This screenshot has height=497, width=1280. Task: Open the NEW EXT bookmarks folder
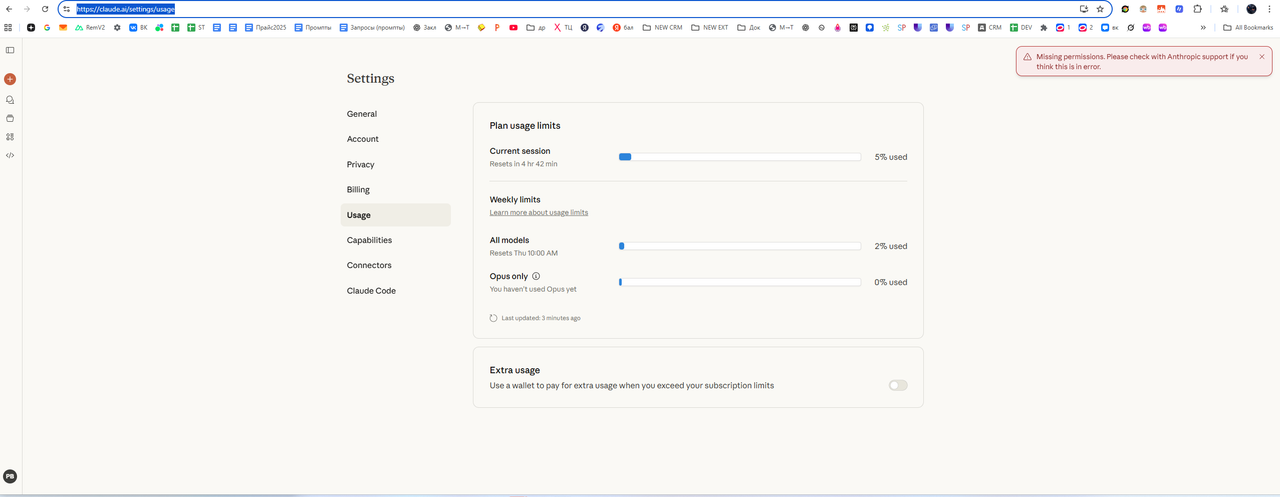point(710,28)
